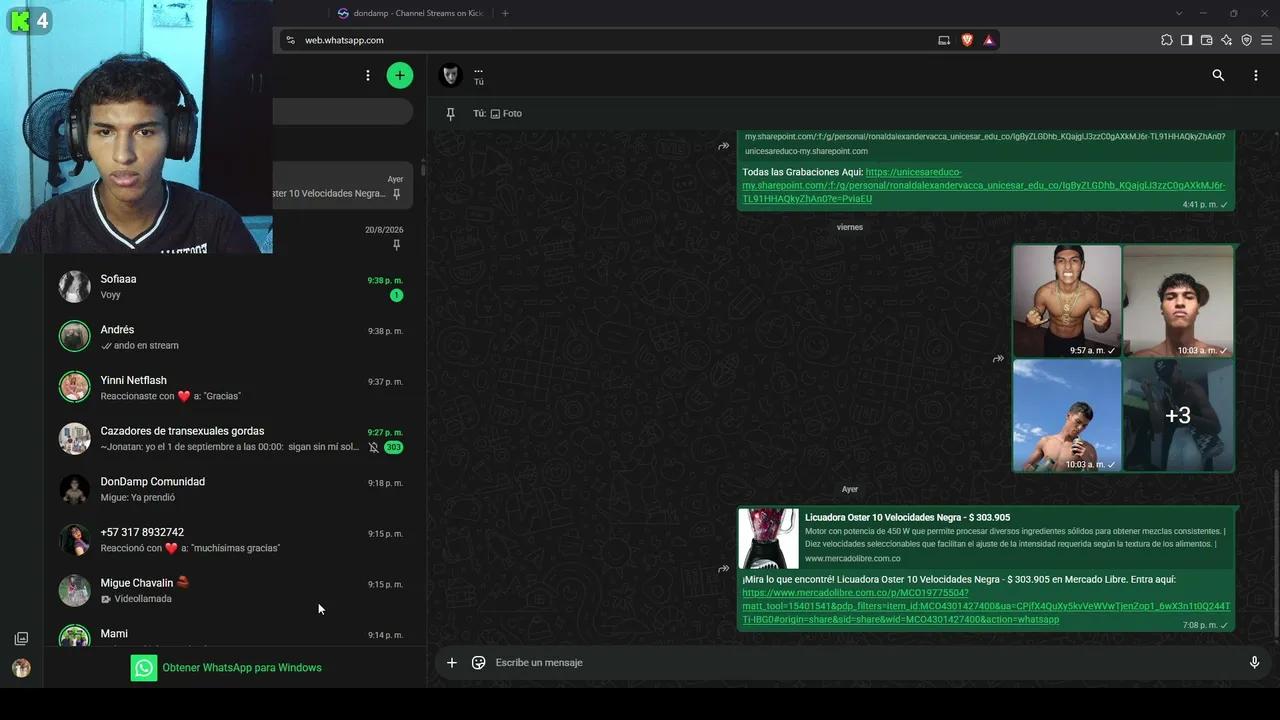Open Sofiaaa's profile picture
This screenshot has width=1280, height=720.
[74, 287]
